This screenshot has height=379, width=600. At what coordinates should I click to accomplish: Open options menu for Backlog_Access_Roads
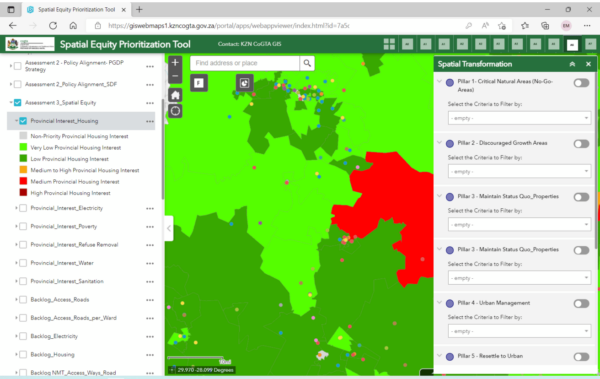tap(150, 300)
